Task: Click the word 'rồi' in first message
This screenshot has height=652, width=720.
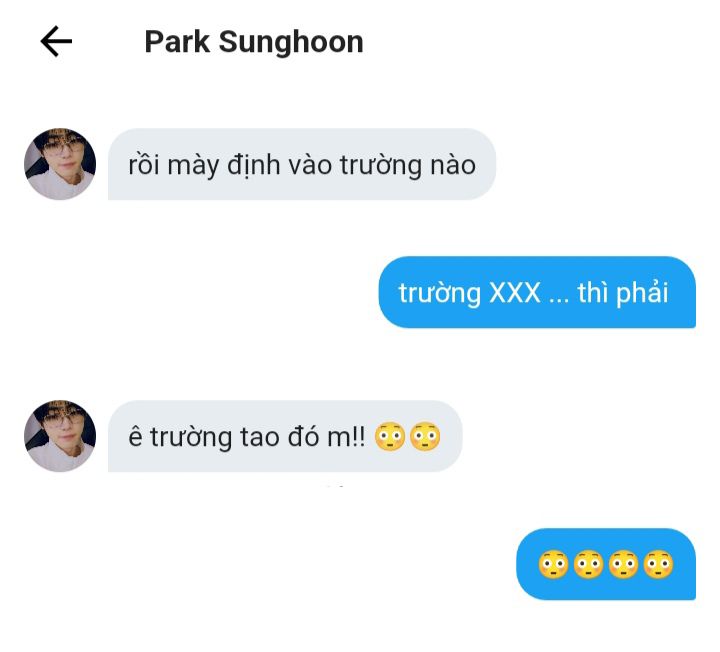Action: (144, 164)
